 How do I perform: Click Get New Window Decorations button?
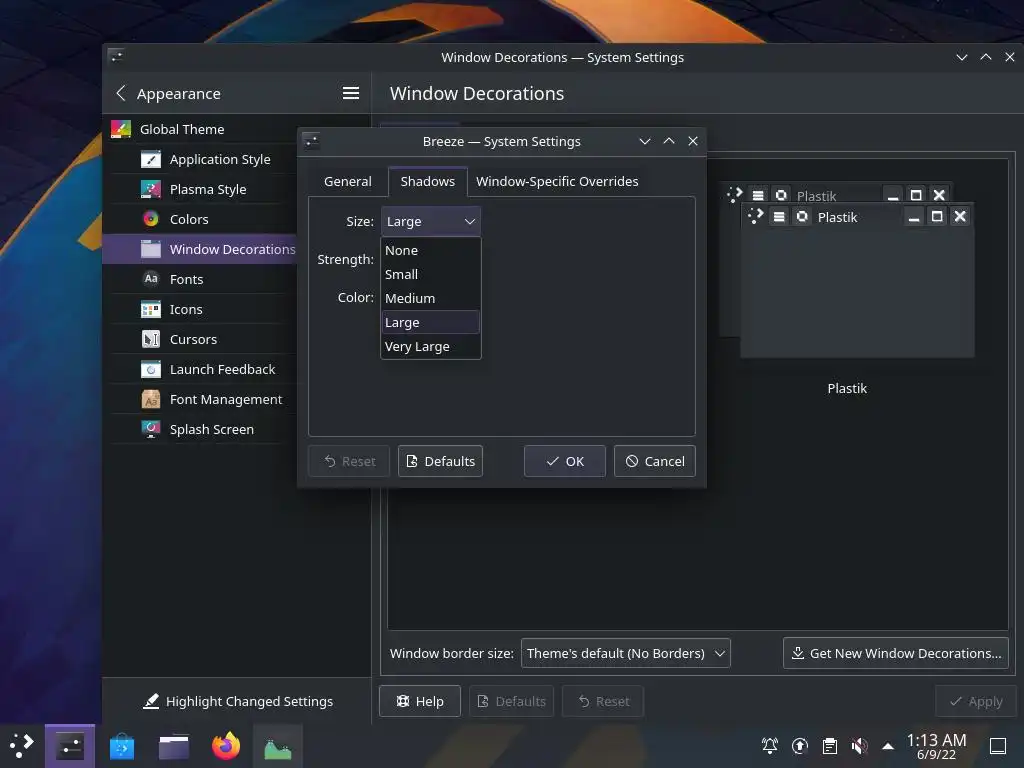click(896, 653)
